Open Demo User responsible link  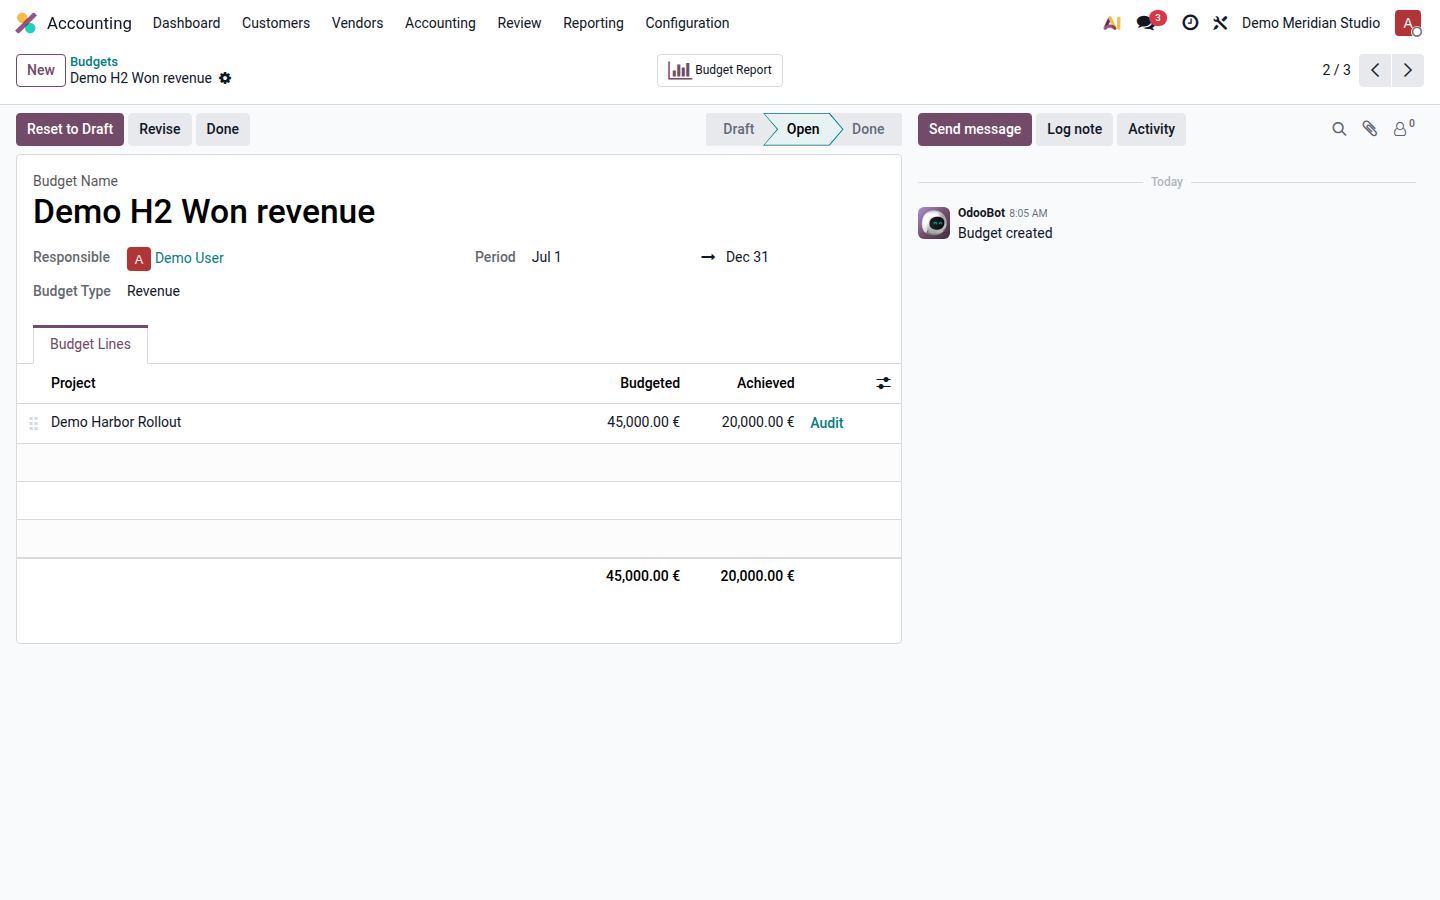(189, 258)
